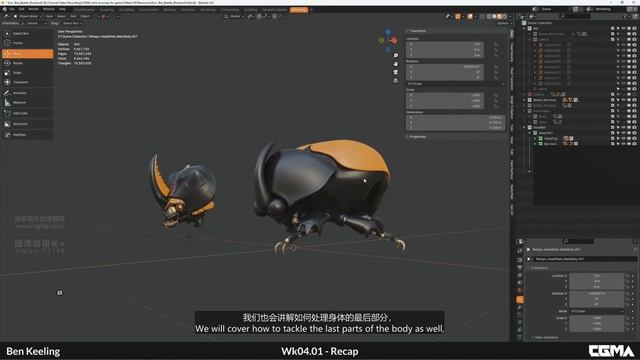Image resolution: width=640 pixels, height=360 pixels.
Task: Enable rendered viewport shading
Action: tap(504, 16)
